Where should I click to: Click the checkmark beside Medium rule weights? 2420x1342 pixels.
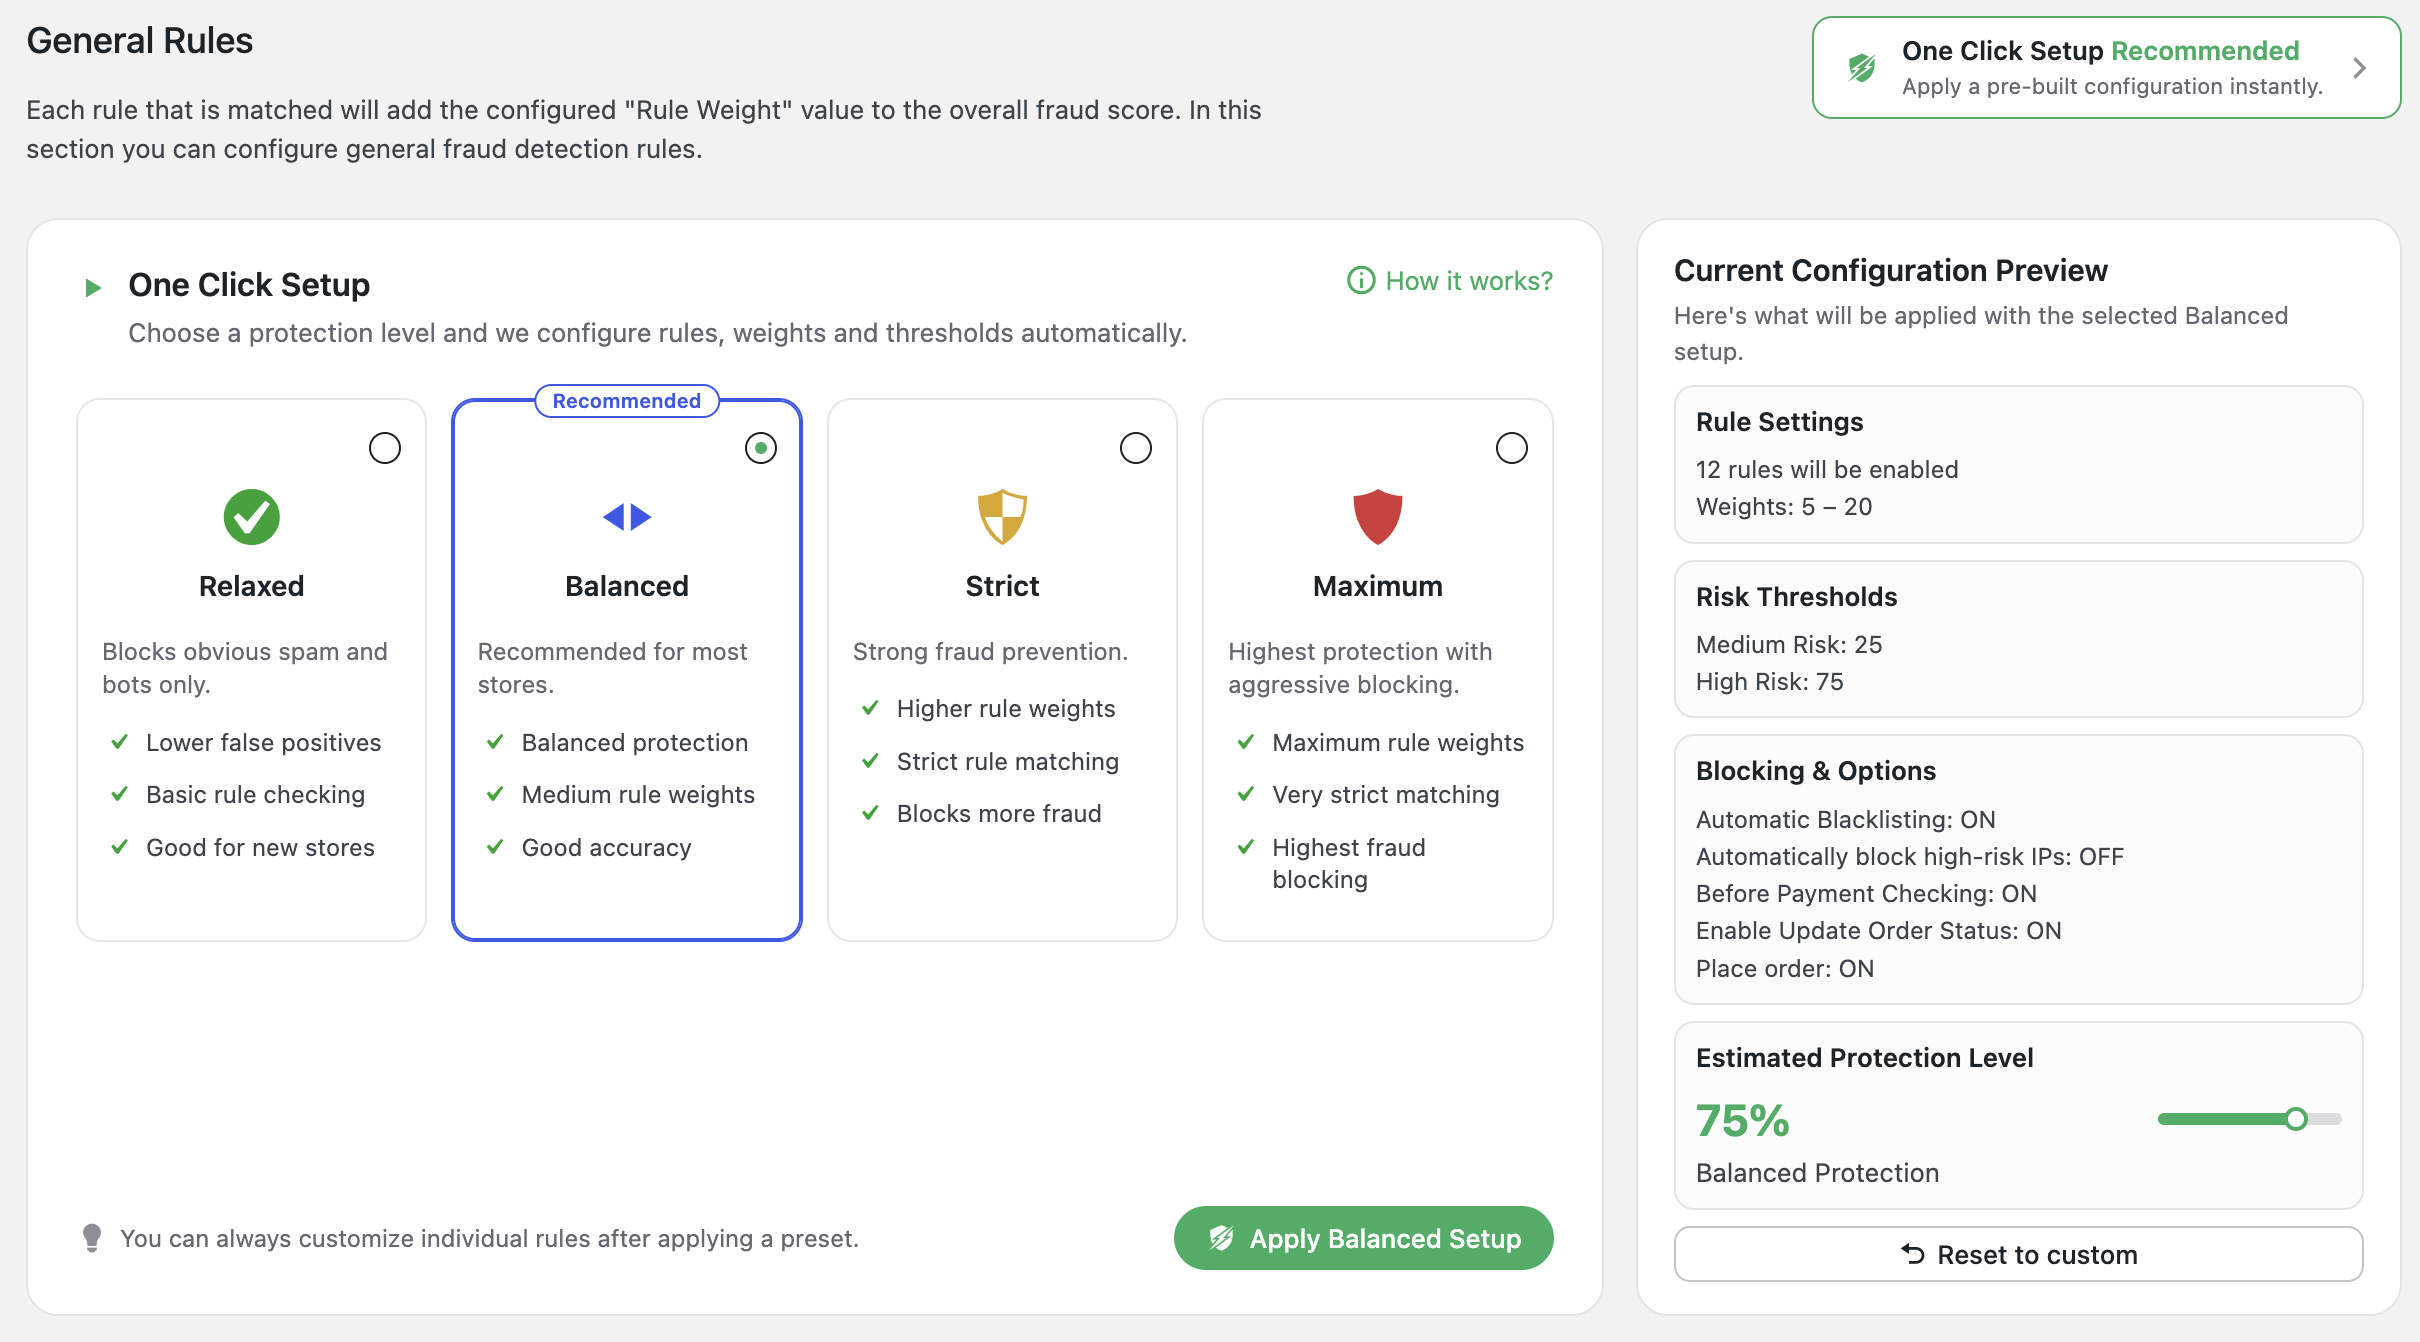[x=495, y=794]
